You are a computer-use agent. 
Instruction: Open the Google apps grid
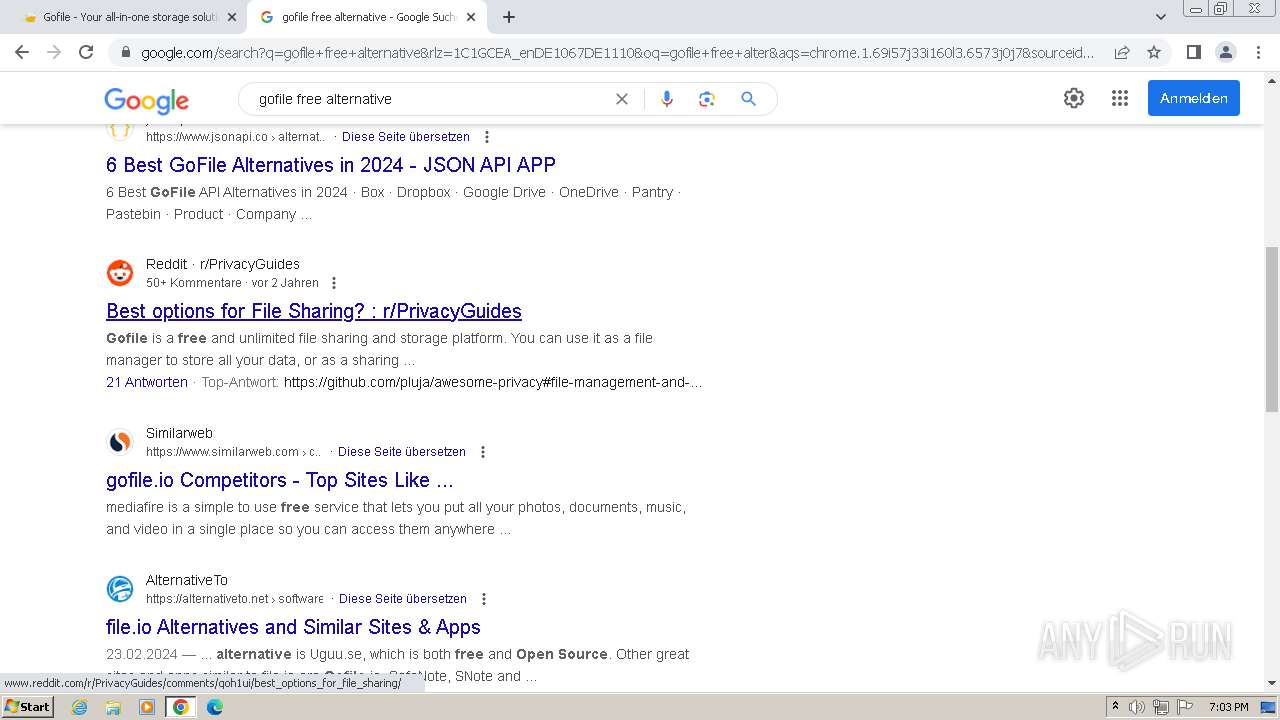1120,98
